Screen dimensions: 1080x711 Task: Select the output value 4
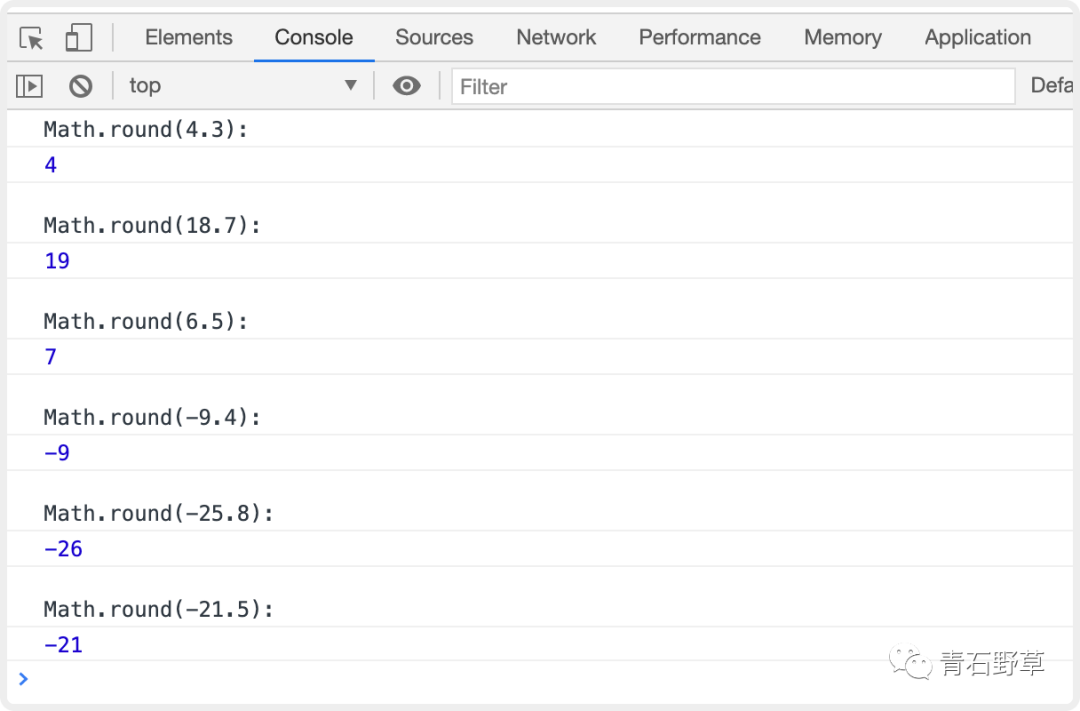pos(50,165)
